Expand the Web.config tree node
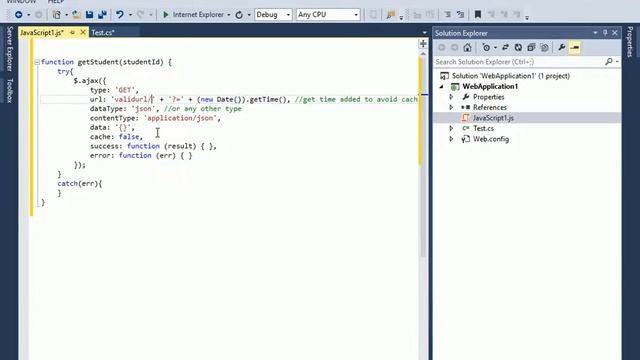 coord(451,139)
